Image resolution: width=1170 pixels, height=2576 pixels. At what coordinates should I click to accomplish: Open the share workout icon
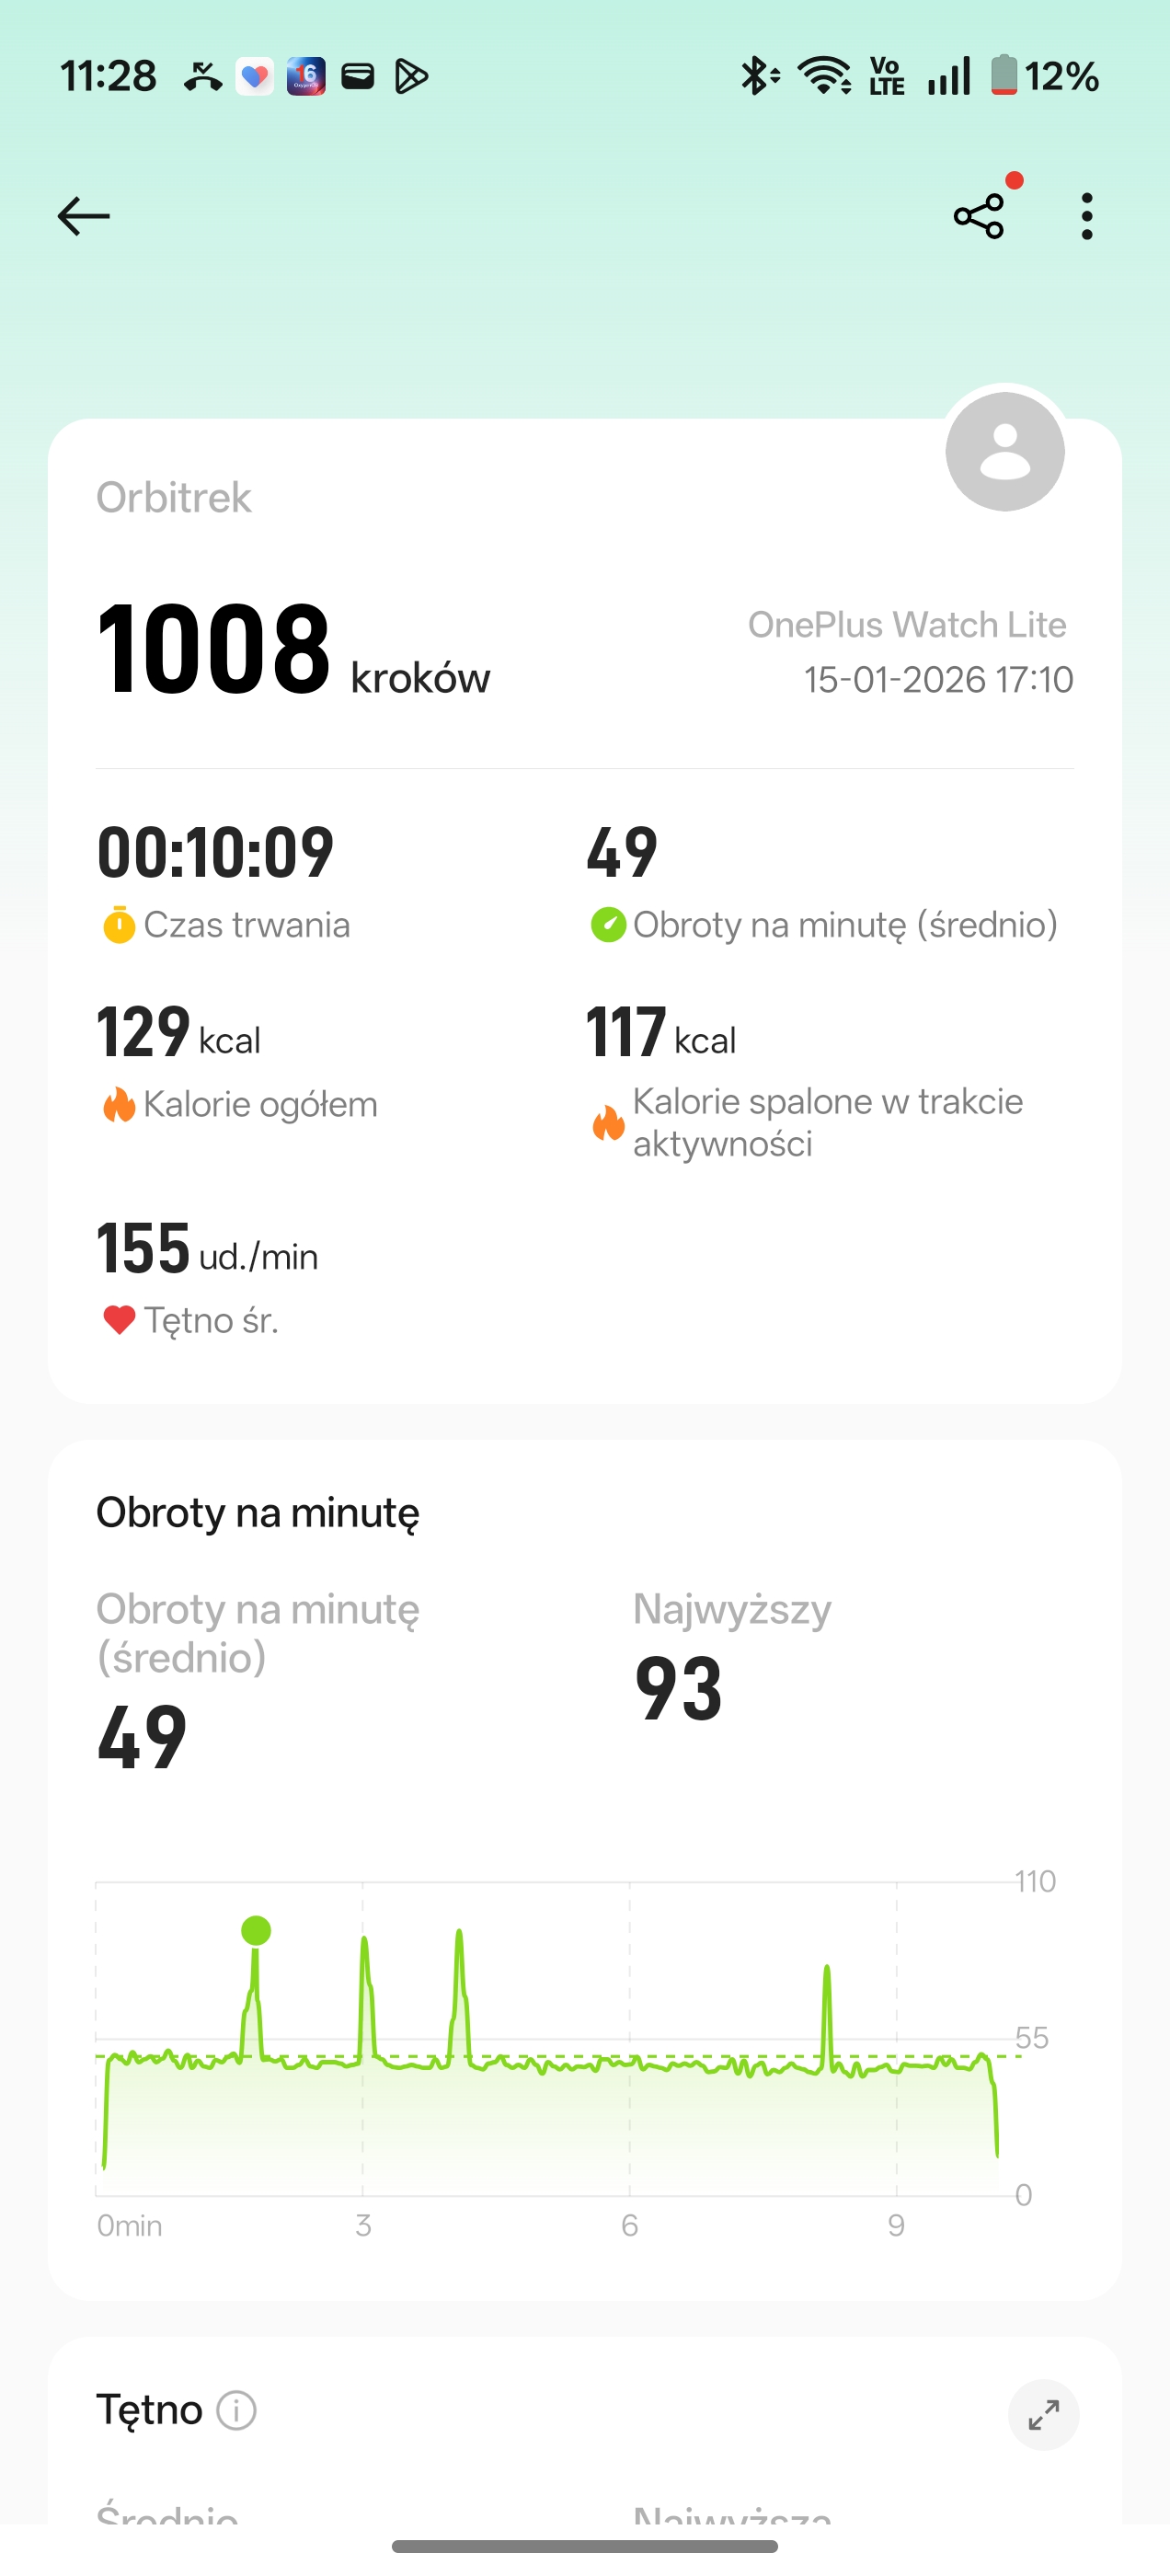click(979, 216)
